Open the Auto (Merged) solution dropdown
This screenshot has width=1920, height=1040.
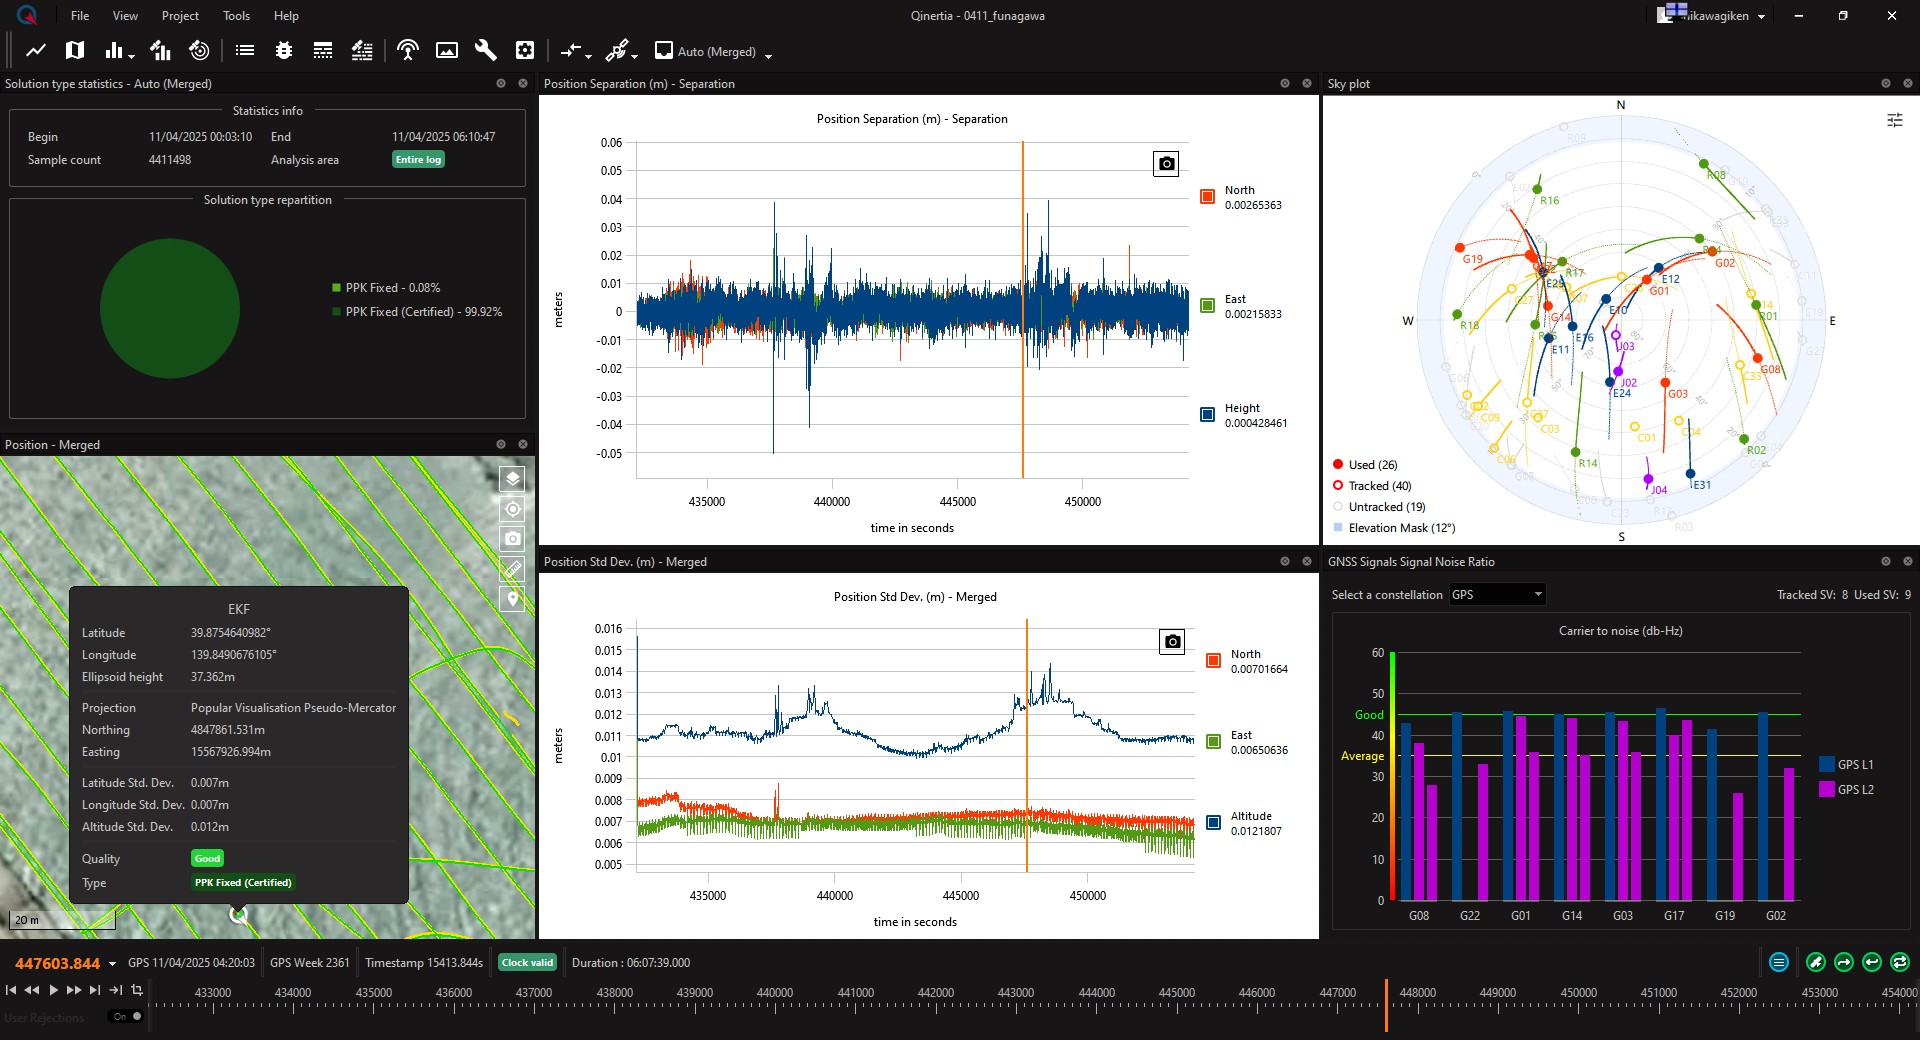pos(714,51)
